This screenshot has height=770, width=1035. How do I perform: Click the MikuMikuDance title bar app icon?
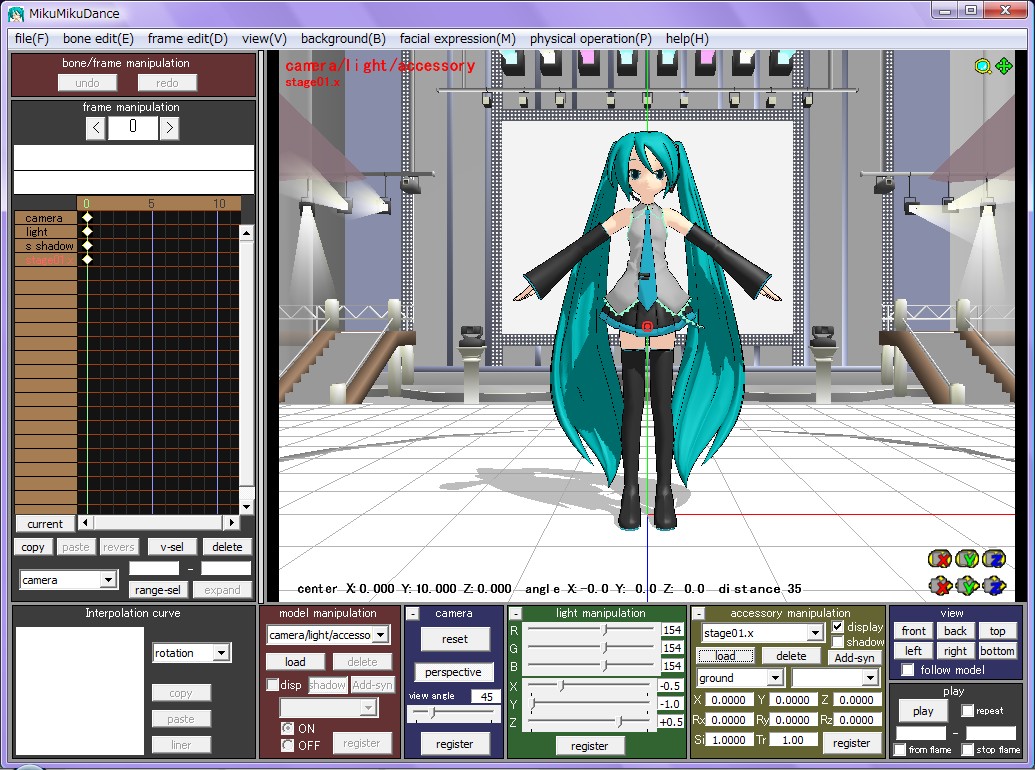point(16,13)
